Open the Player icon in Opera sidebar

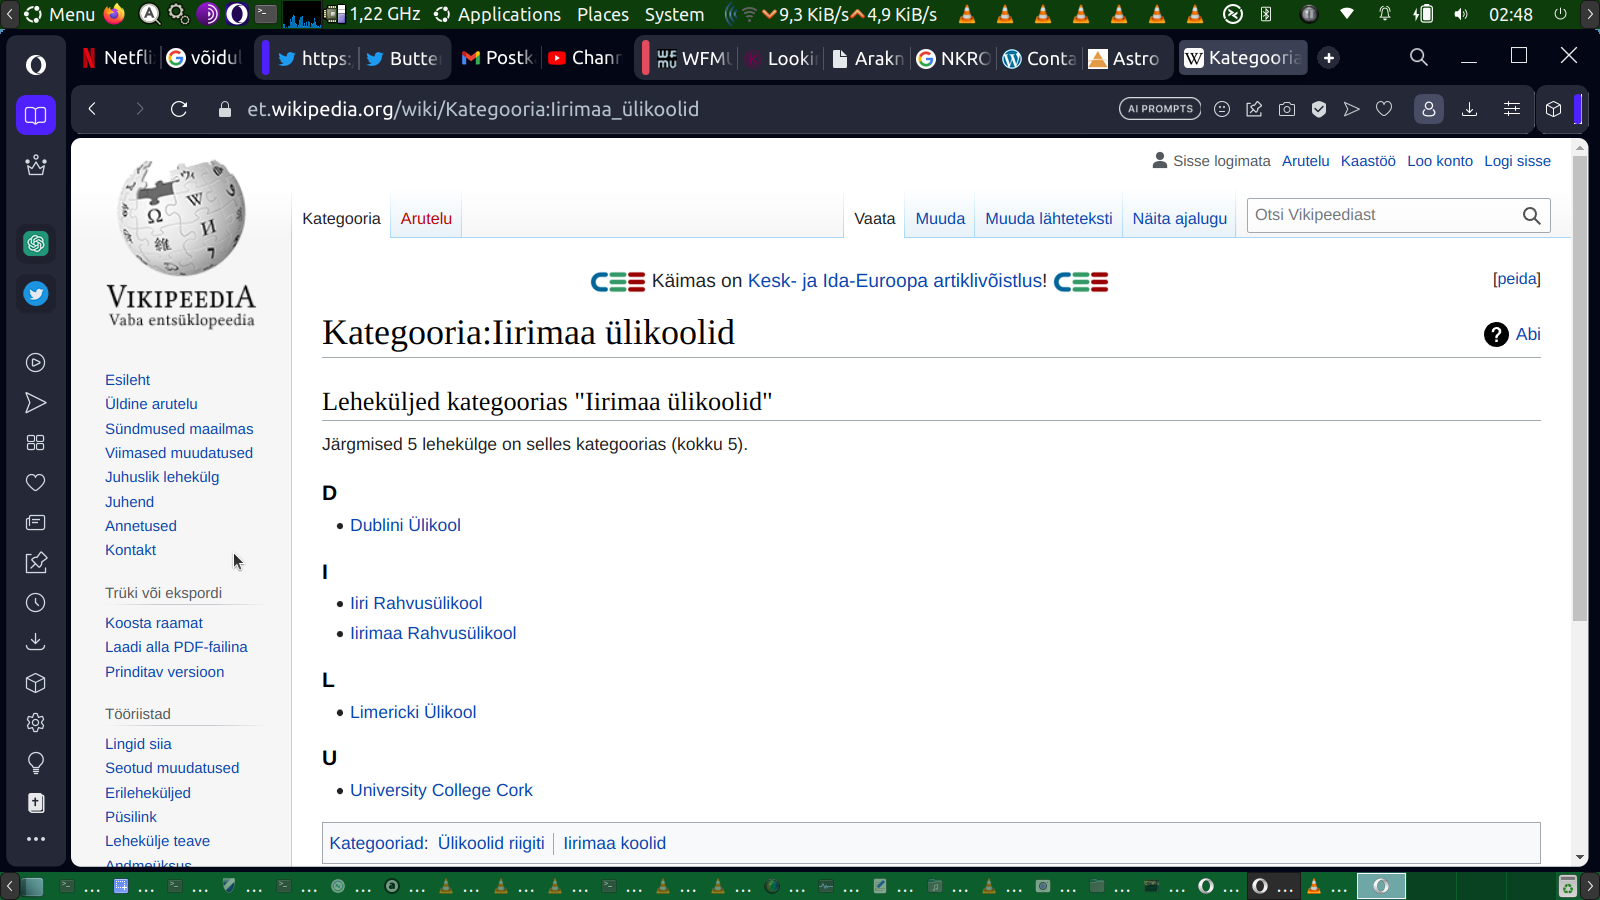coord(36,363)
